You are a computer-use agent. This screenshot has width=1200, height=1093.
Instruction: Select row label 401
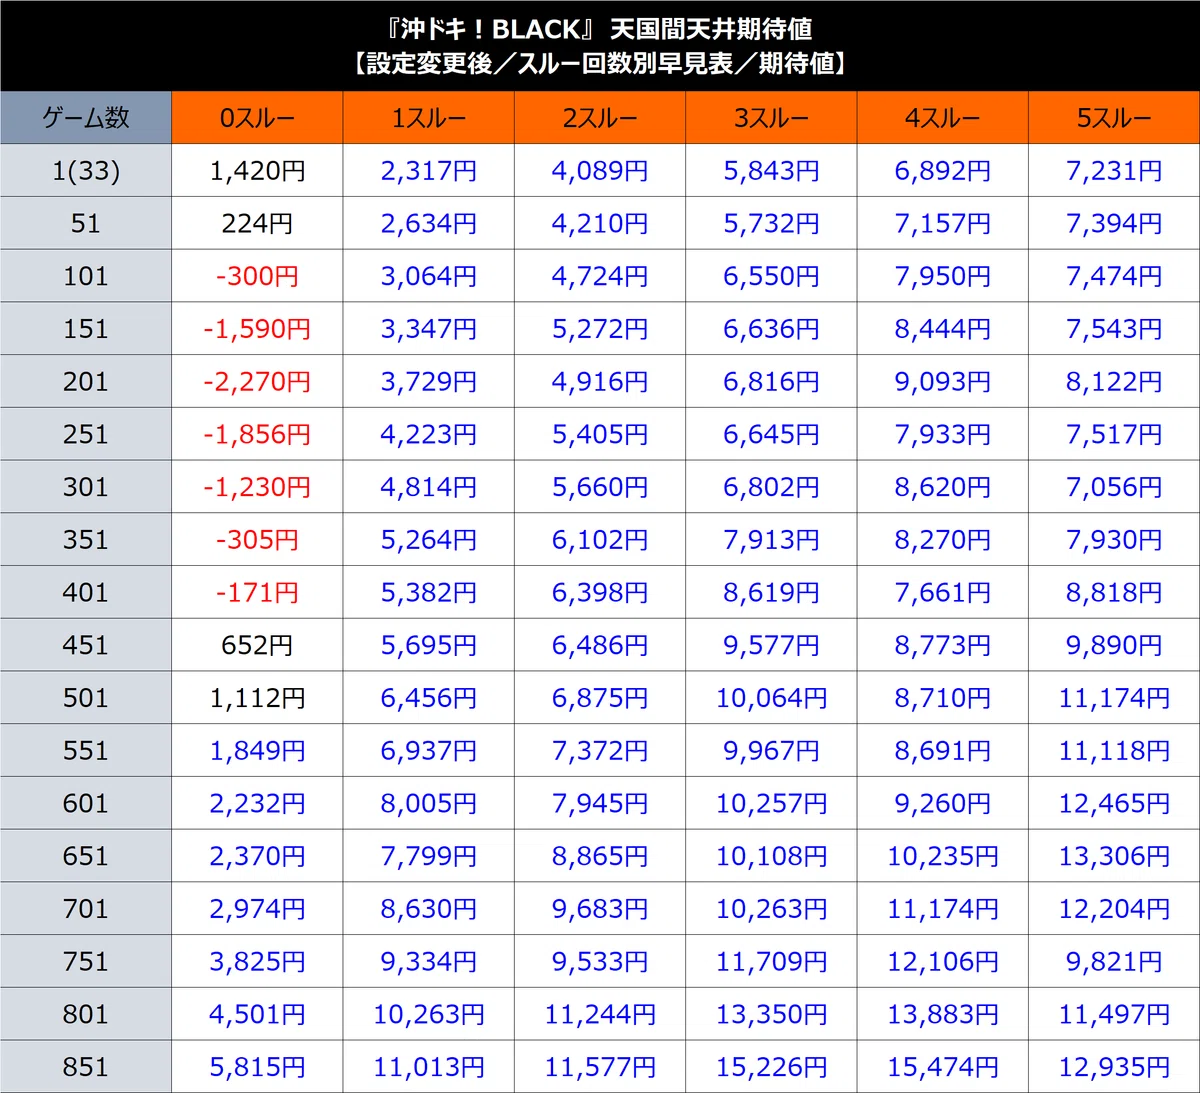86,592
